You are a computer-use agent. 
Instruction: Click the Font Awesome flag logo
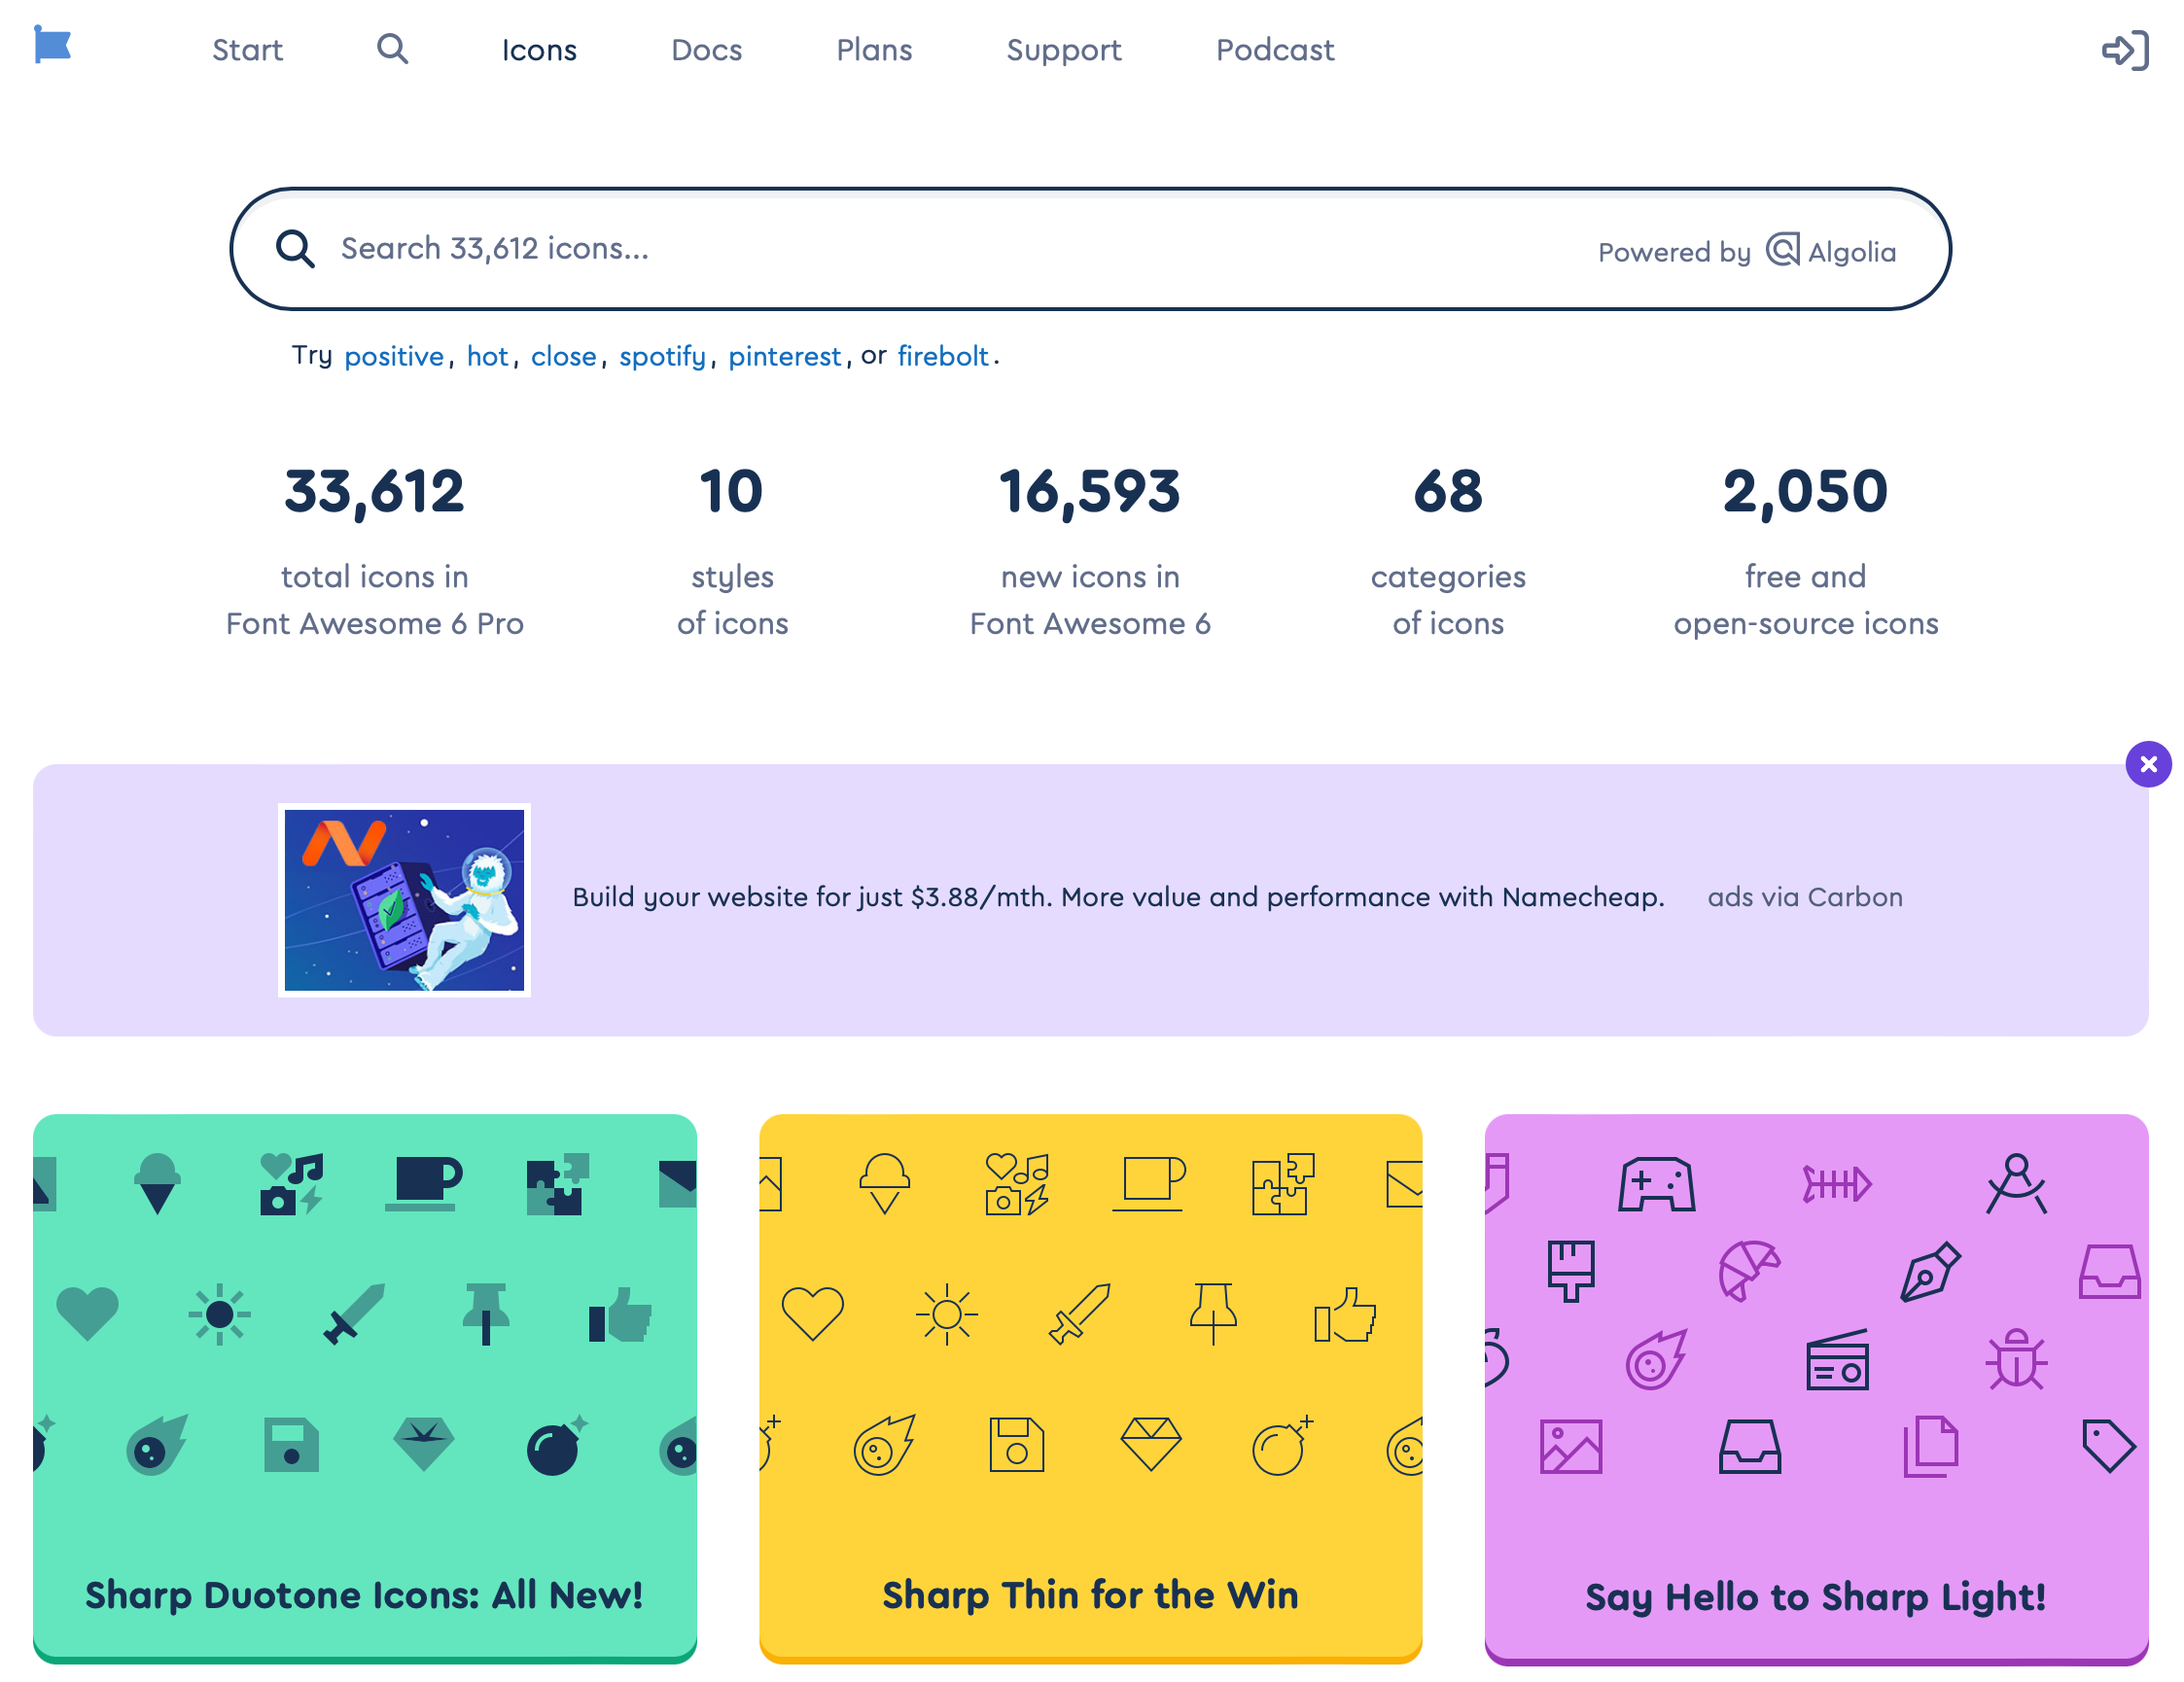(52, 45)
